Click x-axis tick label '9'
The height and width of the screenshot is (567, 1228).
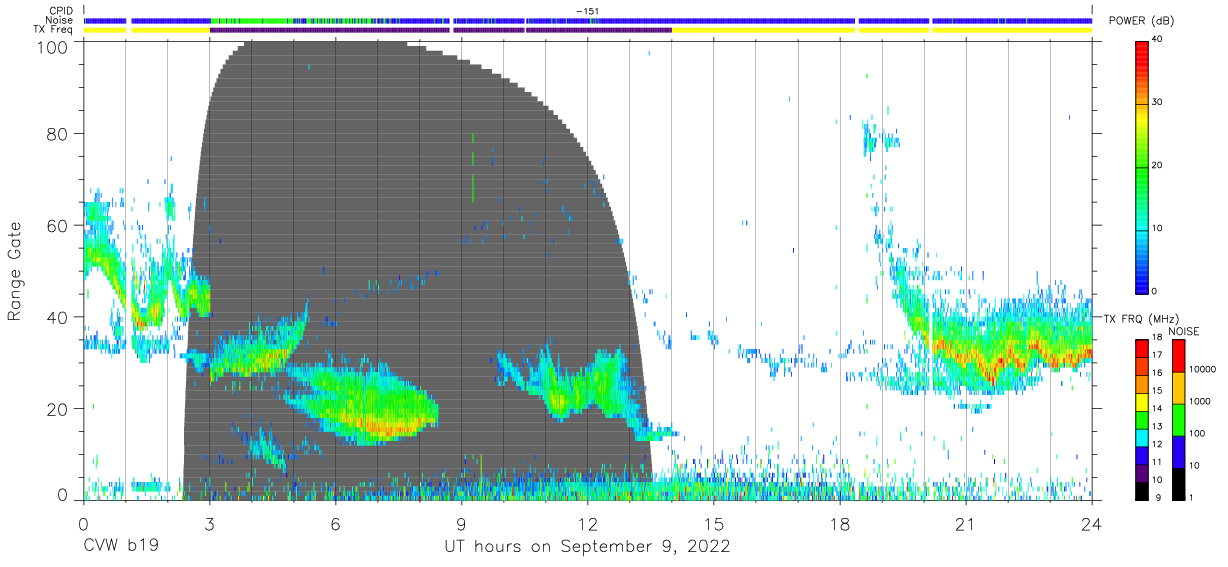pyautogui.click(x=462, y=523)
